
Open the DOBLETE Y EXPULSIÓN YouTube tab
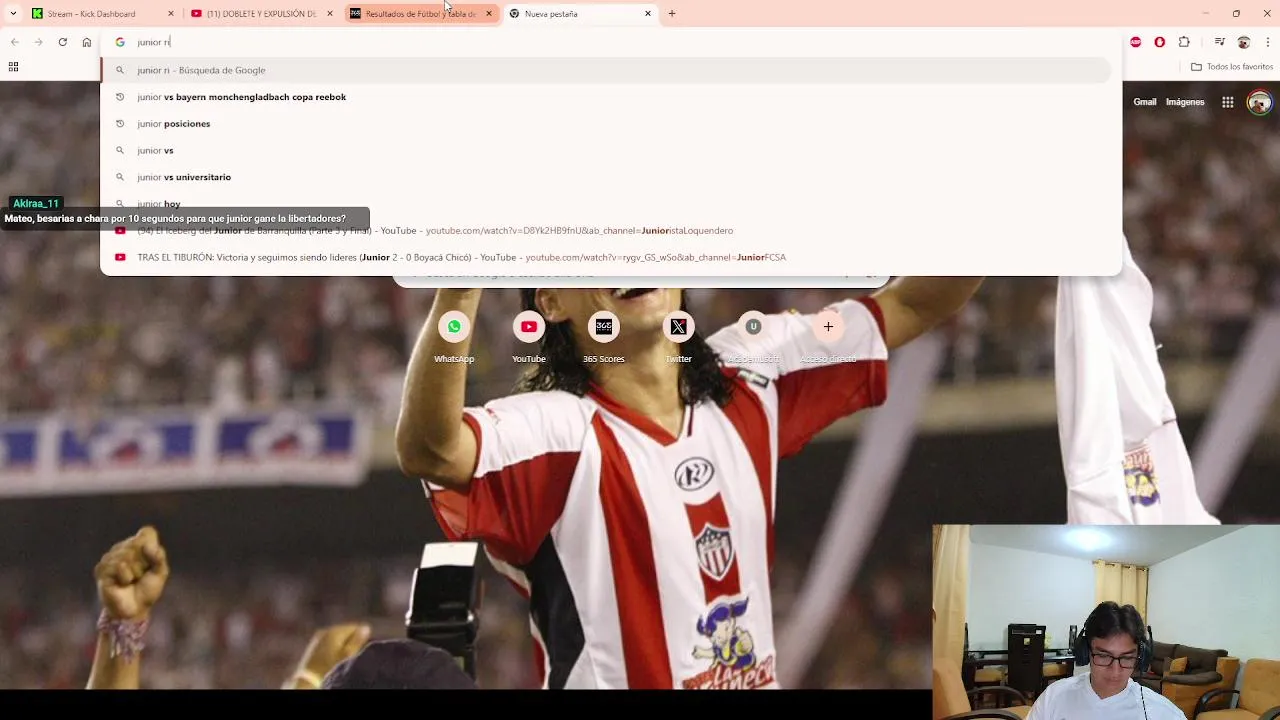click(260, 14)
